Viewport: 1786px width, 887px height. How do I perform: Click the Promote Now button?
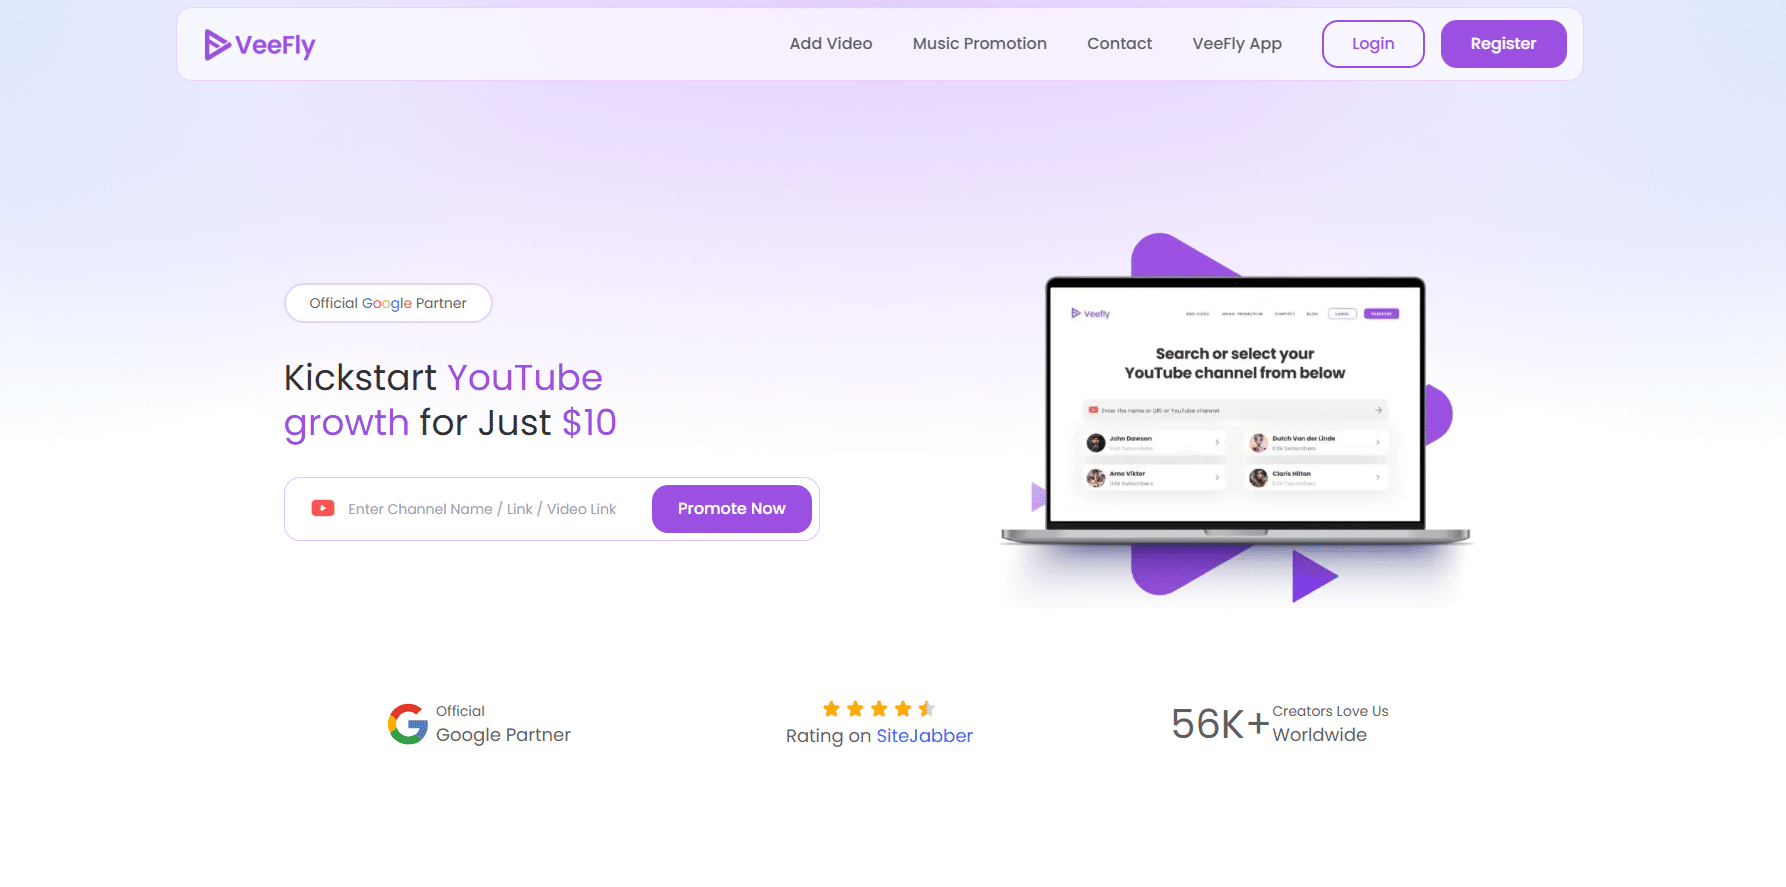click(732, 509)
